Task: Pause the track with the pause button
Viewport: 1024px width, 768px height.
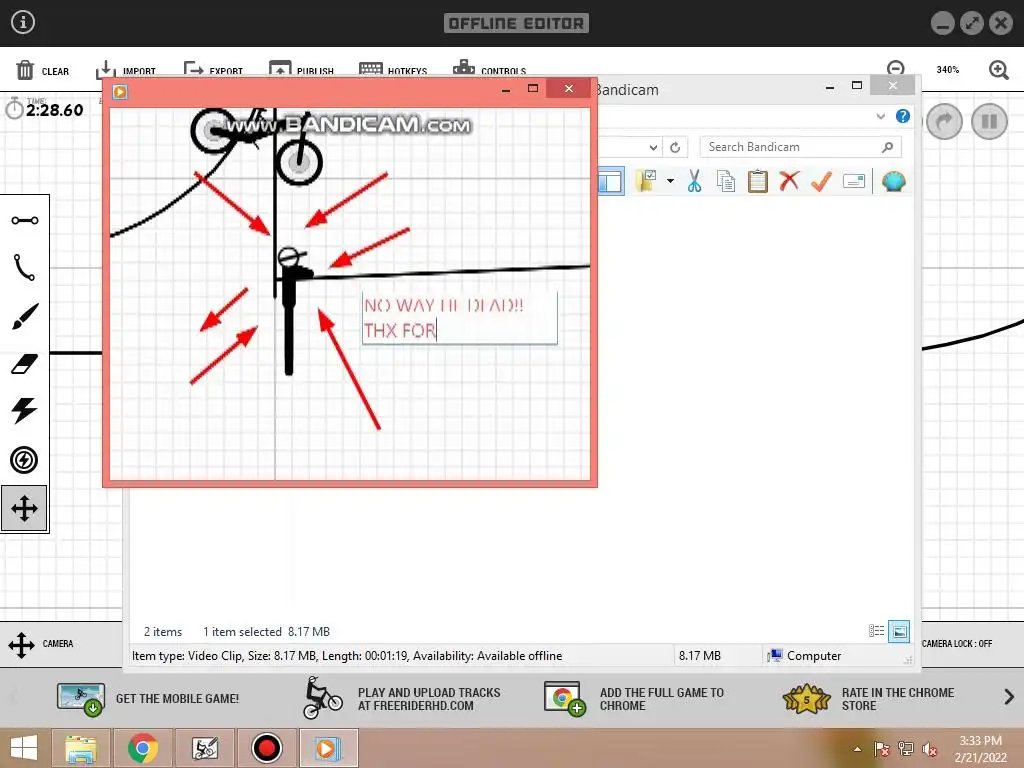Action: click(x=989, y=121)
